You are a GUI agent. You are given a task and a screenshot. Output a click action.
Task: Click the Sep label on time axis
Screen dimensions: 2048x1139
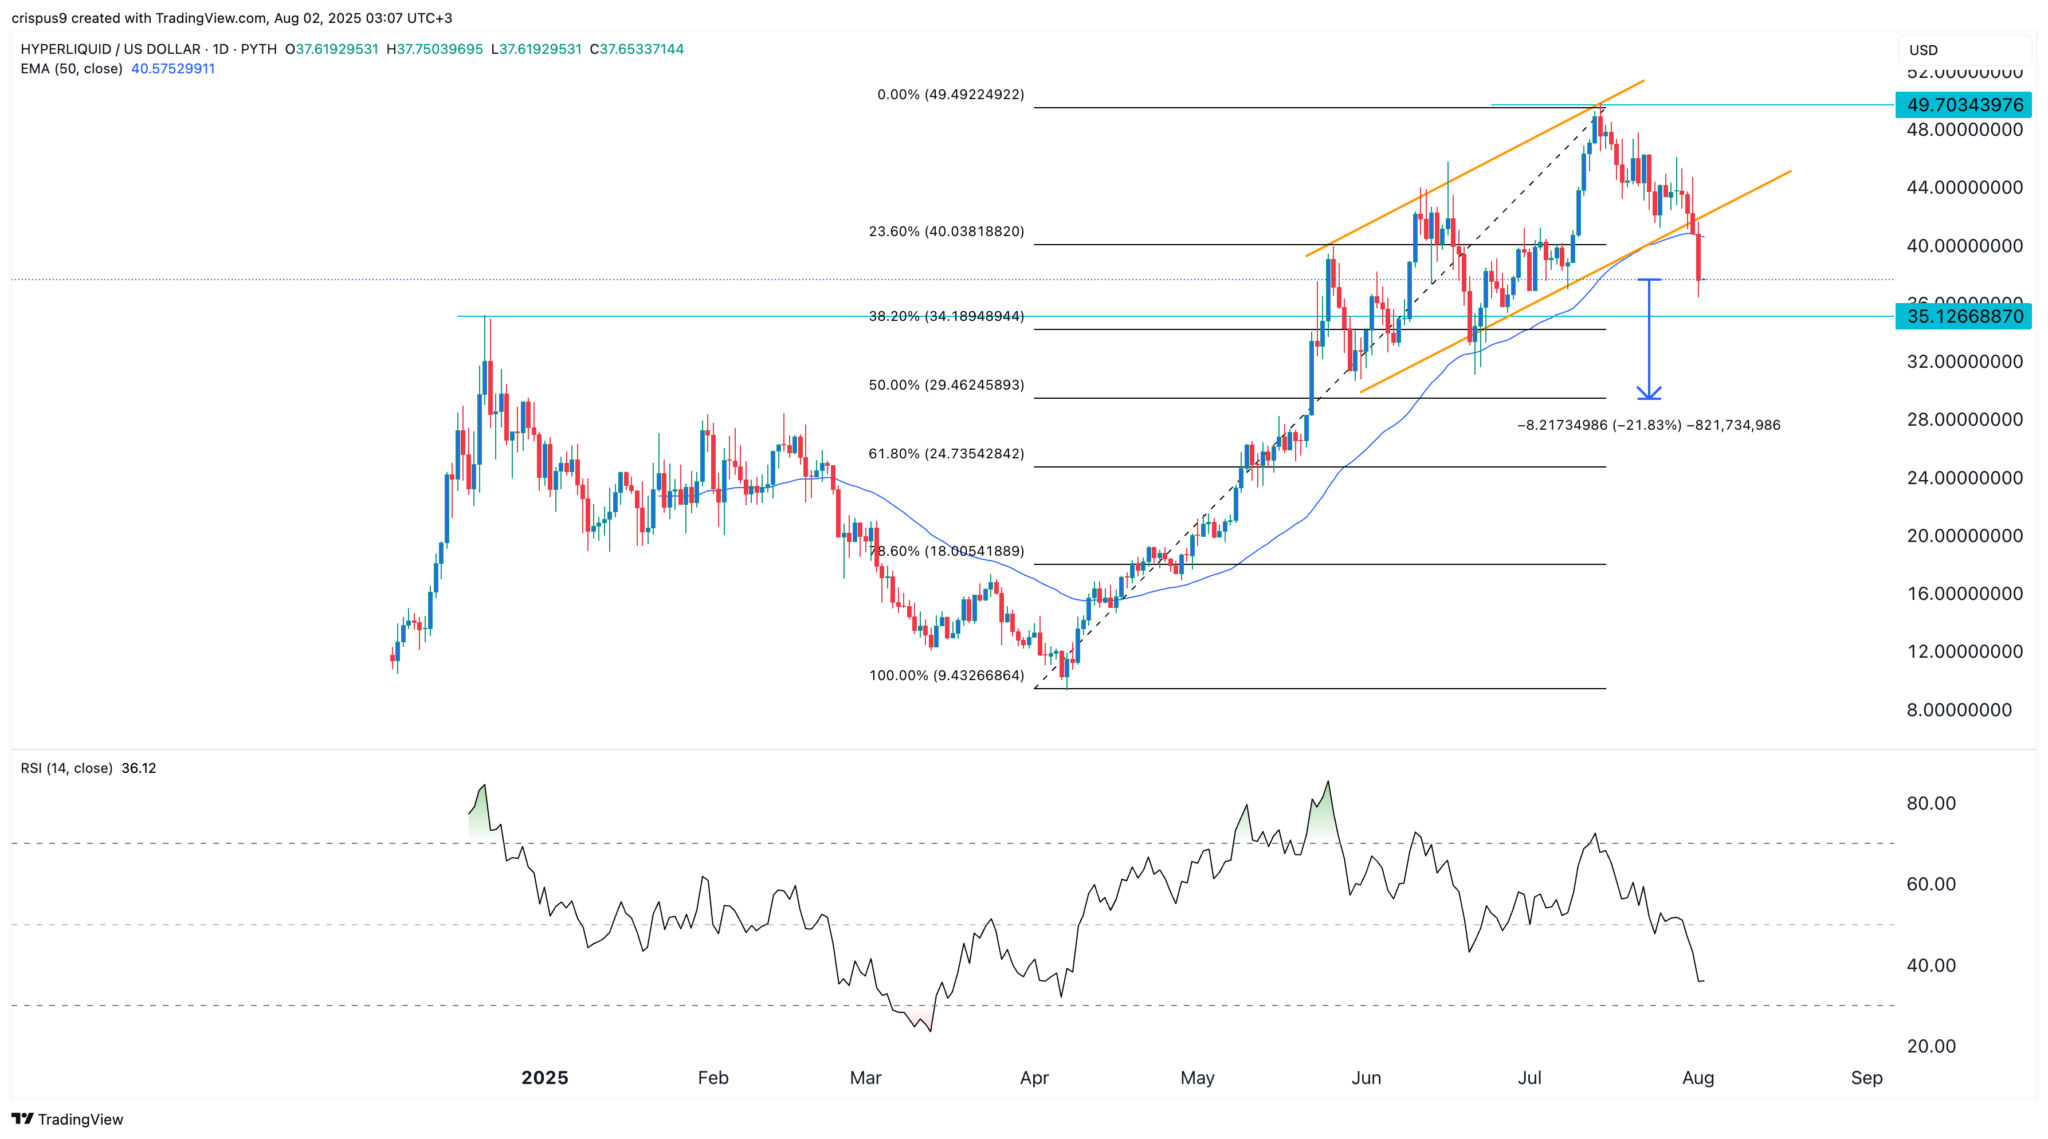(1866, 1078)
